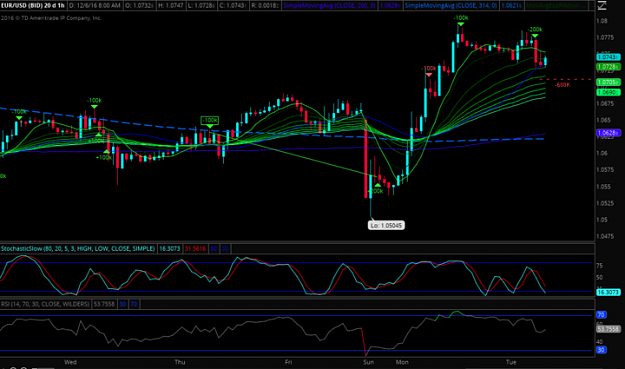Click the boxed -100k trade marker

coord(210,120)
